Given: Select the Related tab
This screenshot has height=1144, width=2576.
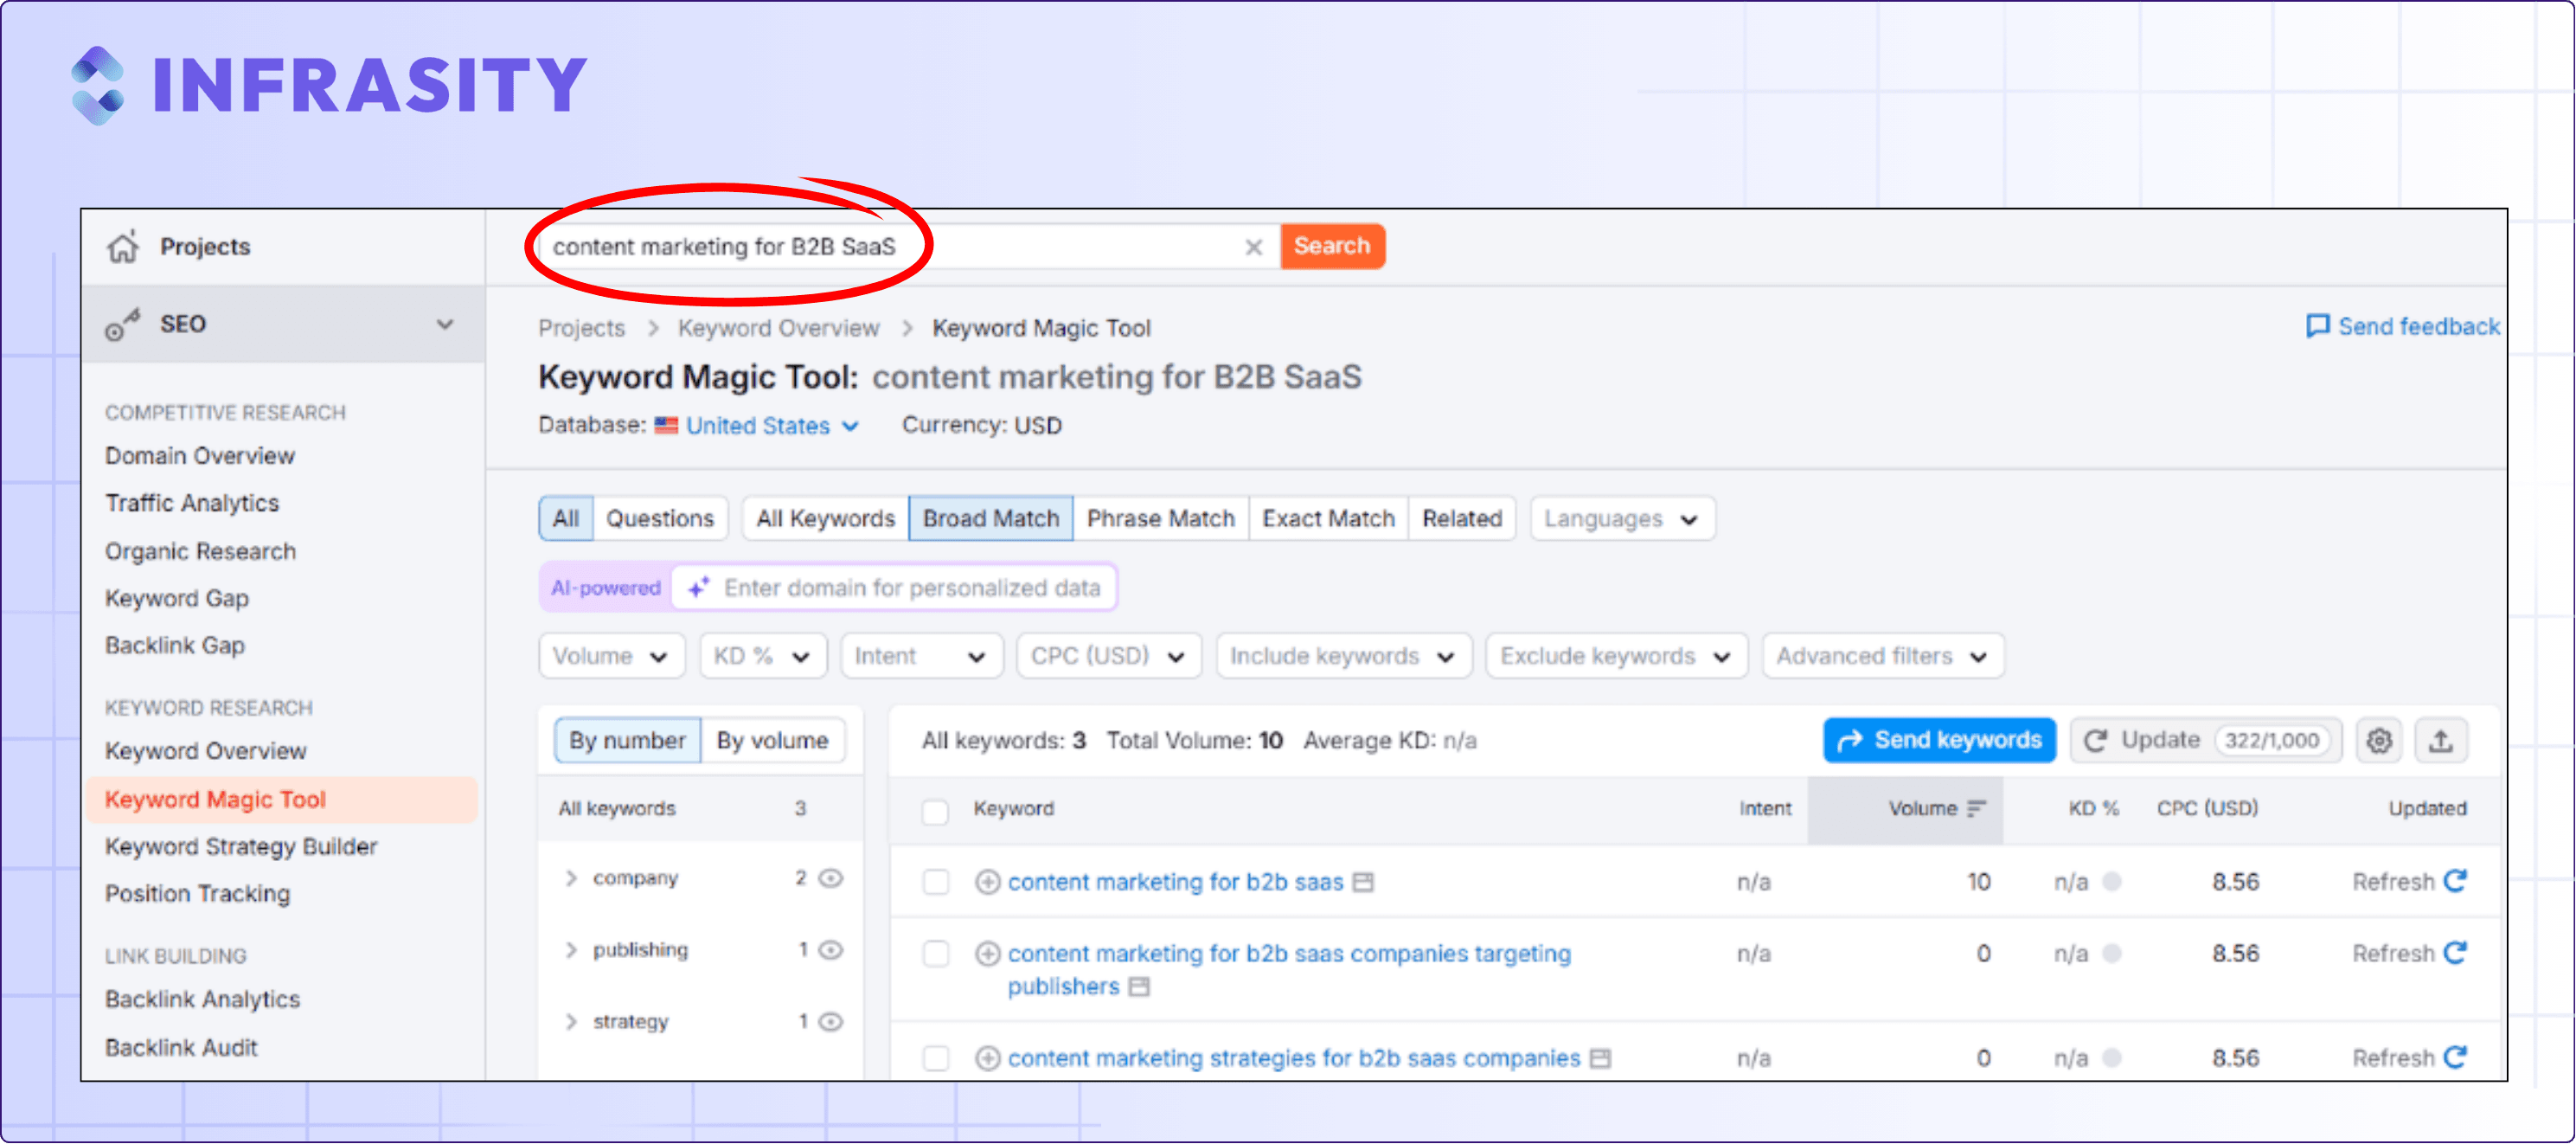Looking at the screenshot, I should pos(1462,519).
